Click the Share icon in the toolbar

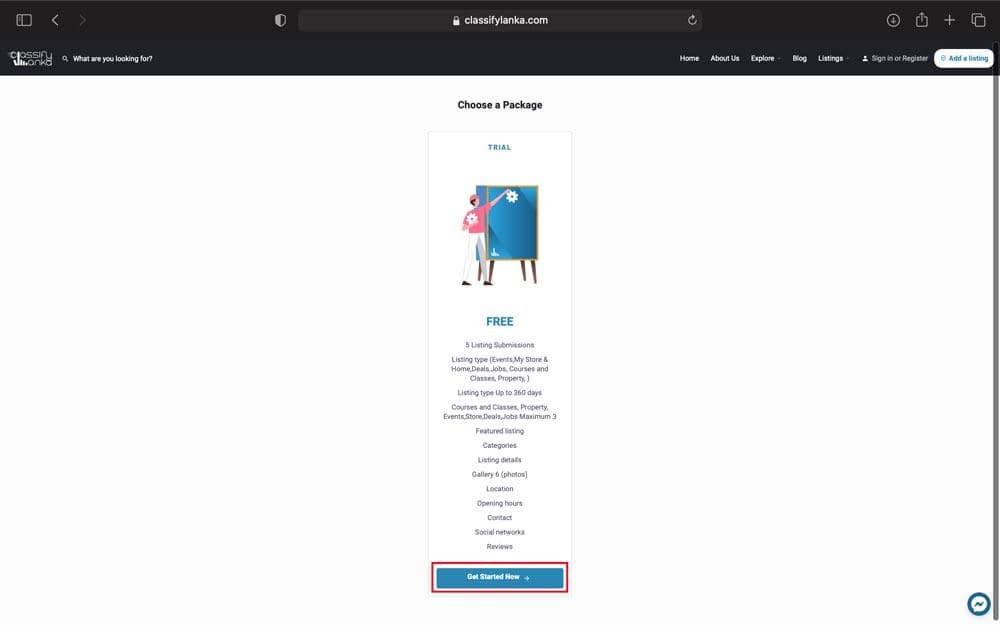pyautogui.click(x=922, y=20)
